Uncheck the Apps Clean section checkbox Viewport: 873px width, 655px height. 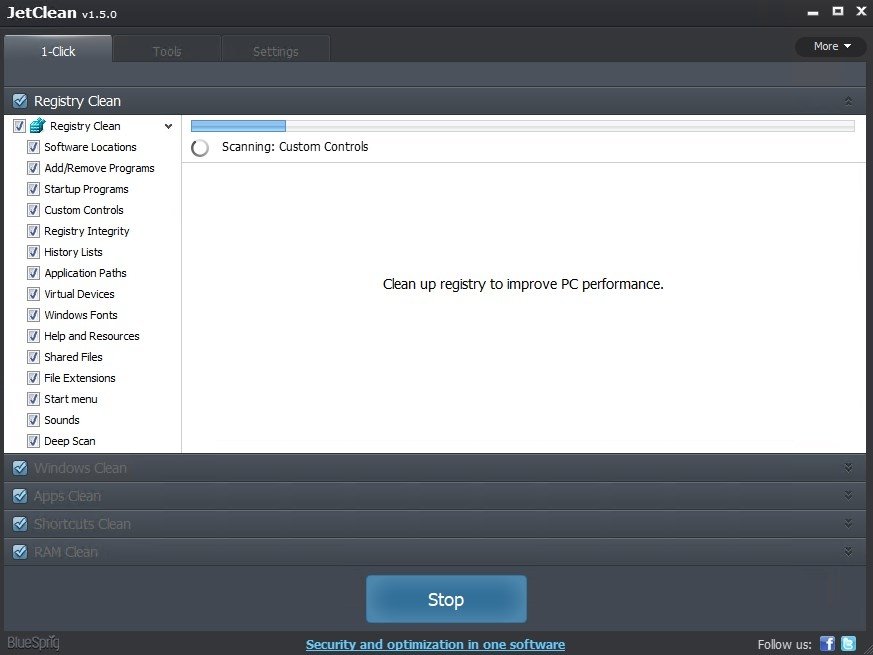20,496
